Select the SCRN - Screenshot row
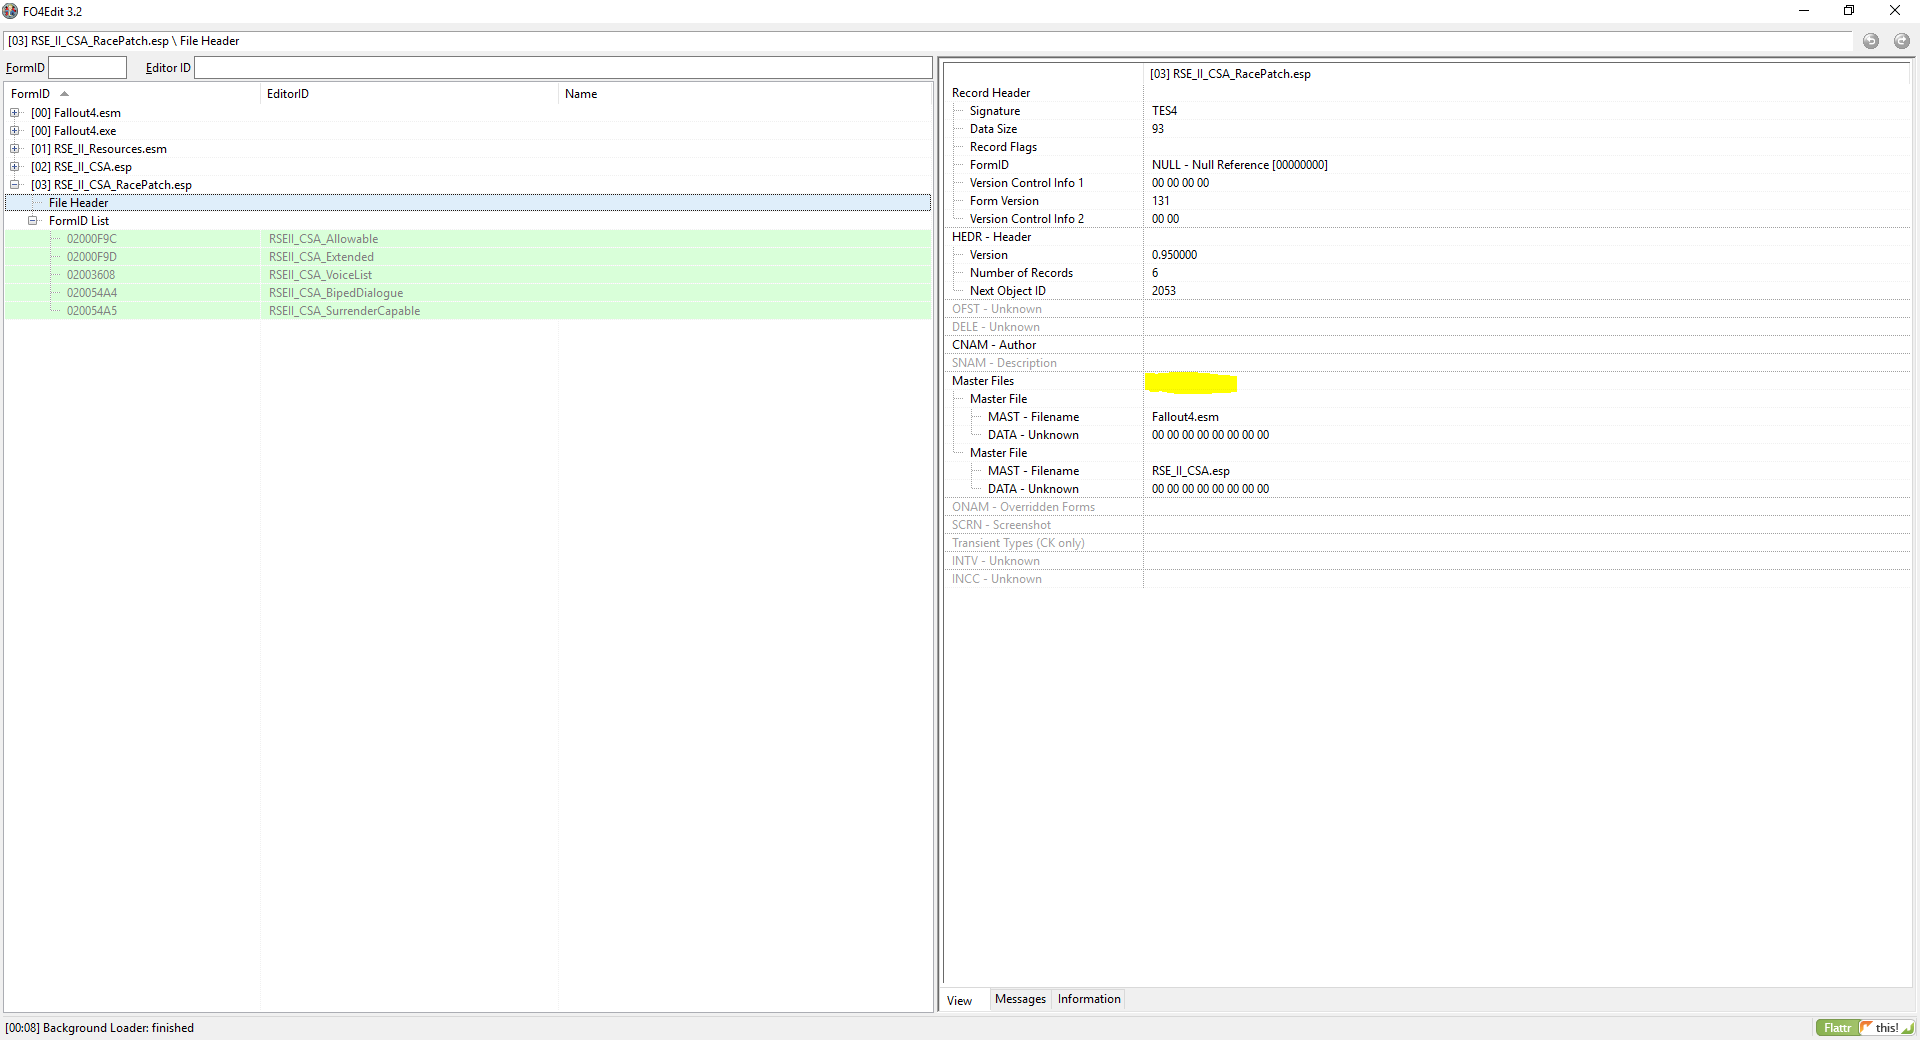Viewport: 1920px width, 1040px height. pyautogui.click(x=1427, y=525)
